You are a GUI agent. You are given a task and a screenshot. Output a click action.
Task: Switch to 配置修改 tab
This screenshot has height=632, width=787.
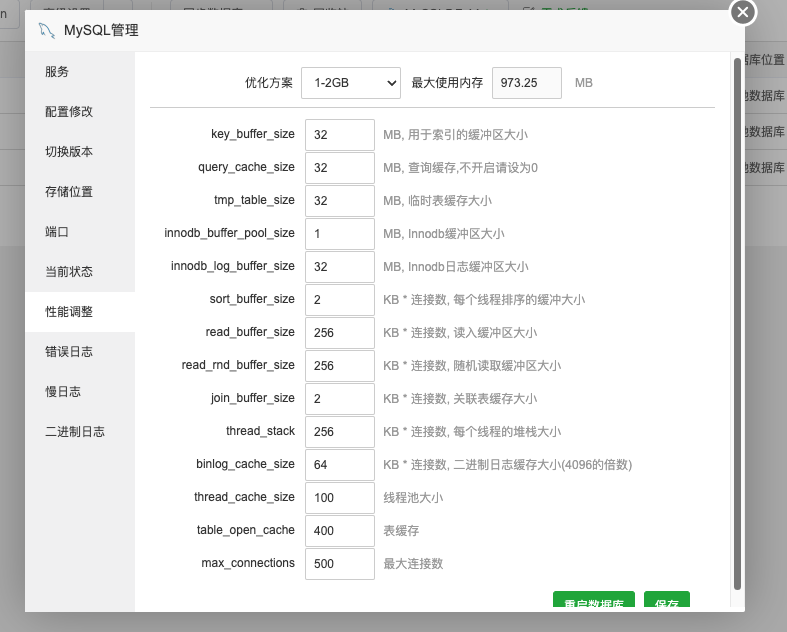point(80,111)
